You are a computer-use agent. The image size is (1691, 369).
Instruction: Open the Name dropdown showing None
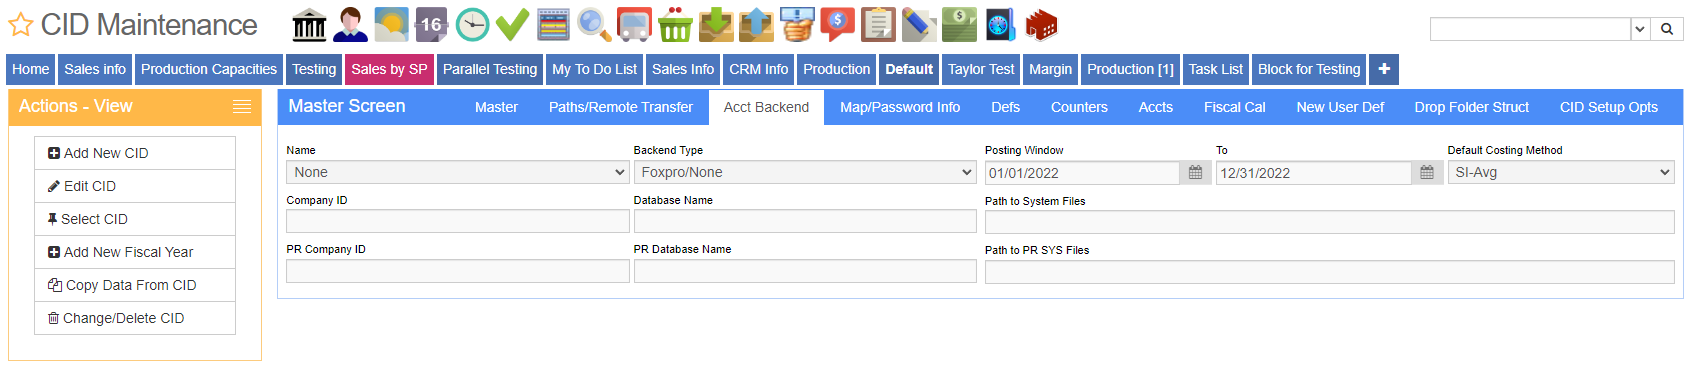click(x=458, y=172)
